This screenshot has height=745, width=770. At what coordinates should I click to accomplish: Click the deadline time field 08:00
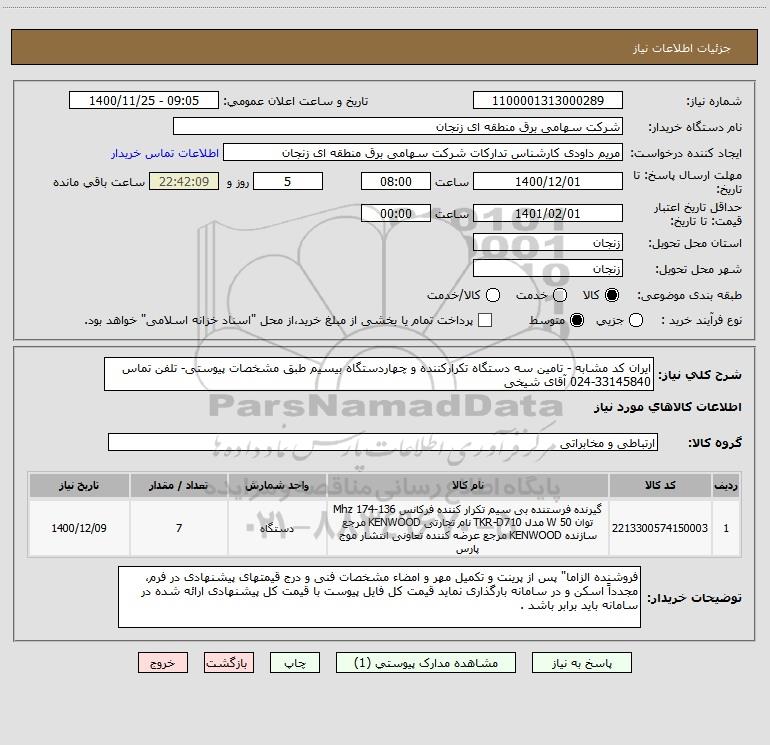(396, 181)
